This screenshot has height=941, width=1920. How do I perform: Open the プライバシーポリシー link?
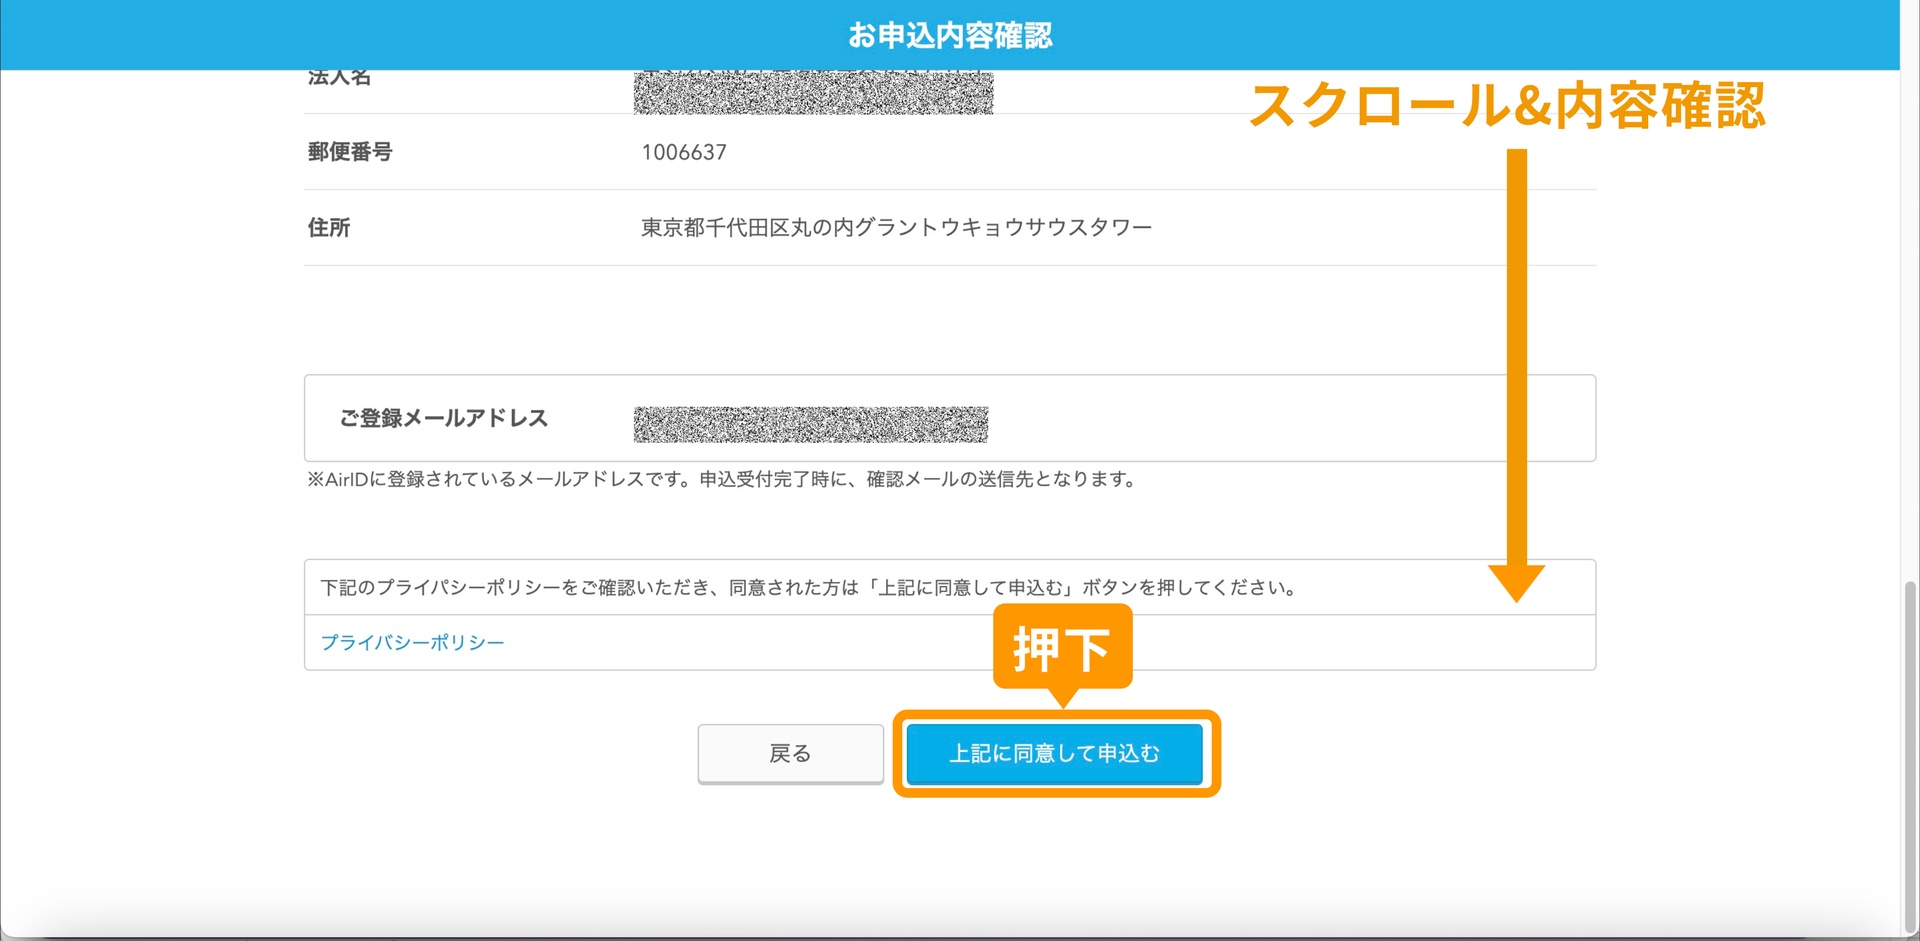point(412,642)
